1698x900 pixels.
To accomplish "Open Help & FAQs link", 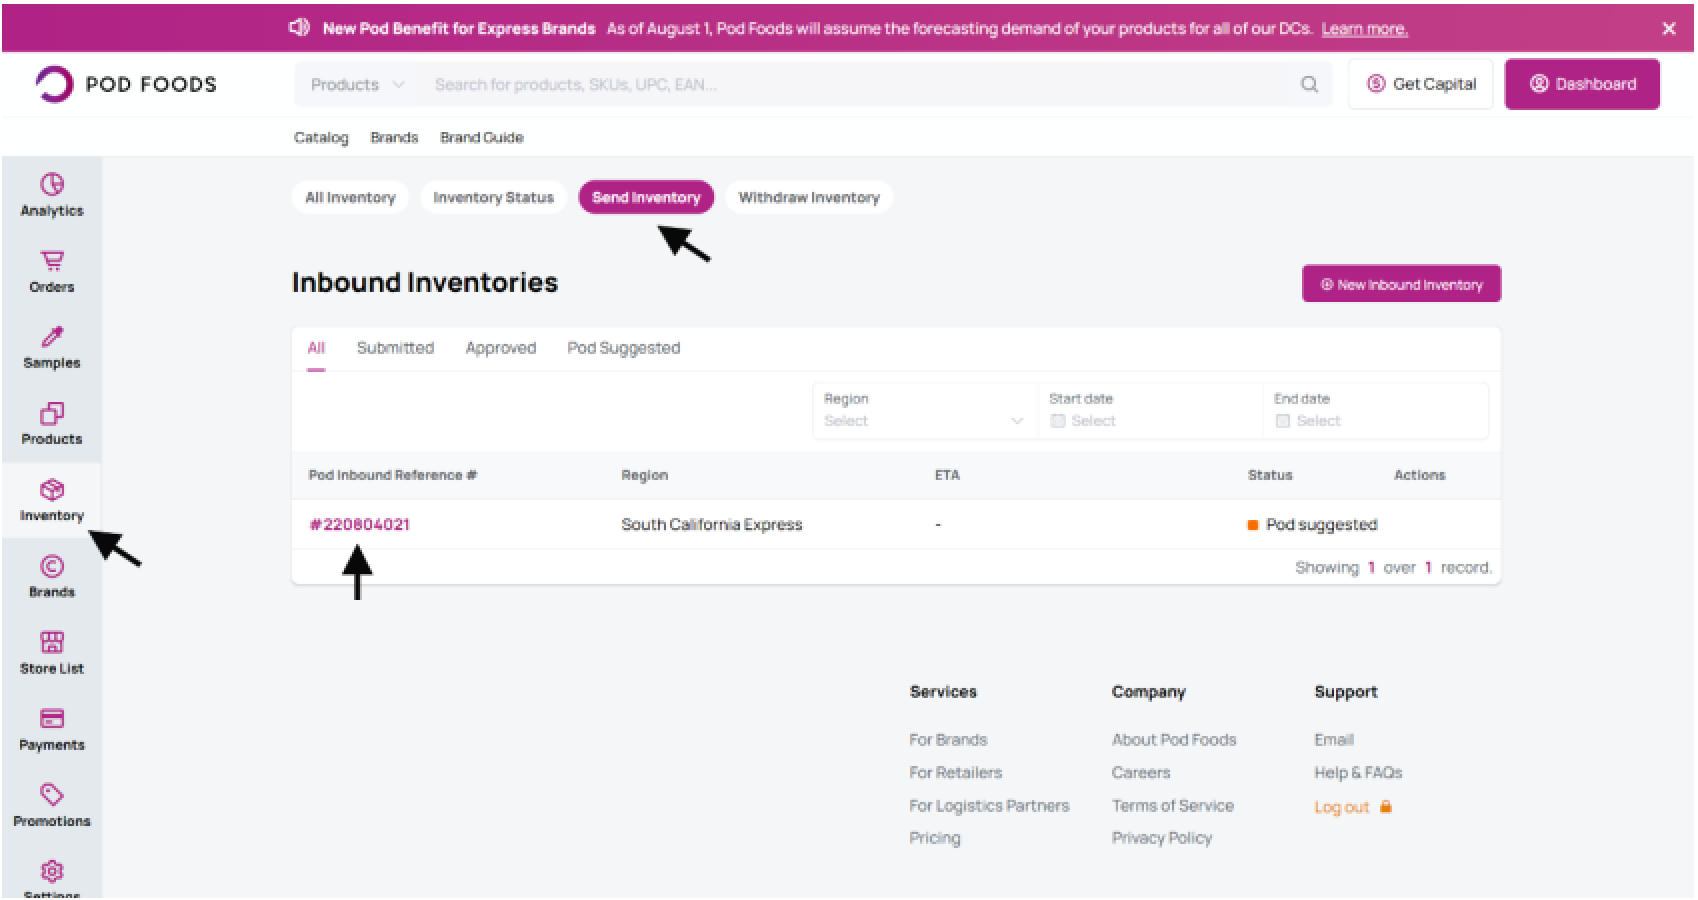I will (1358, 773).
